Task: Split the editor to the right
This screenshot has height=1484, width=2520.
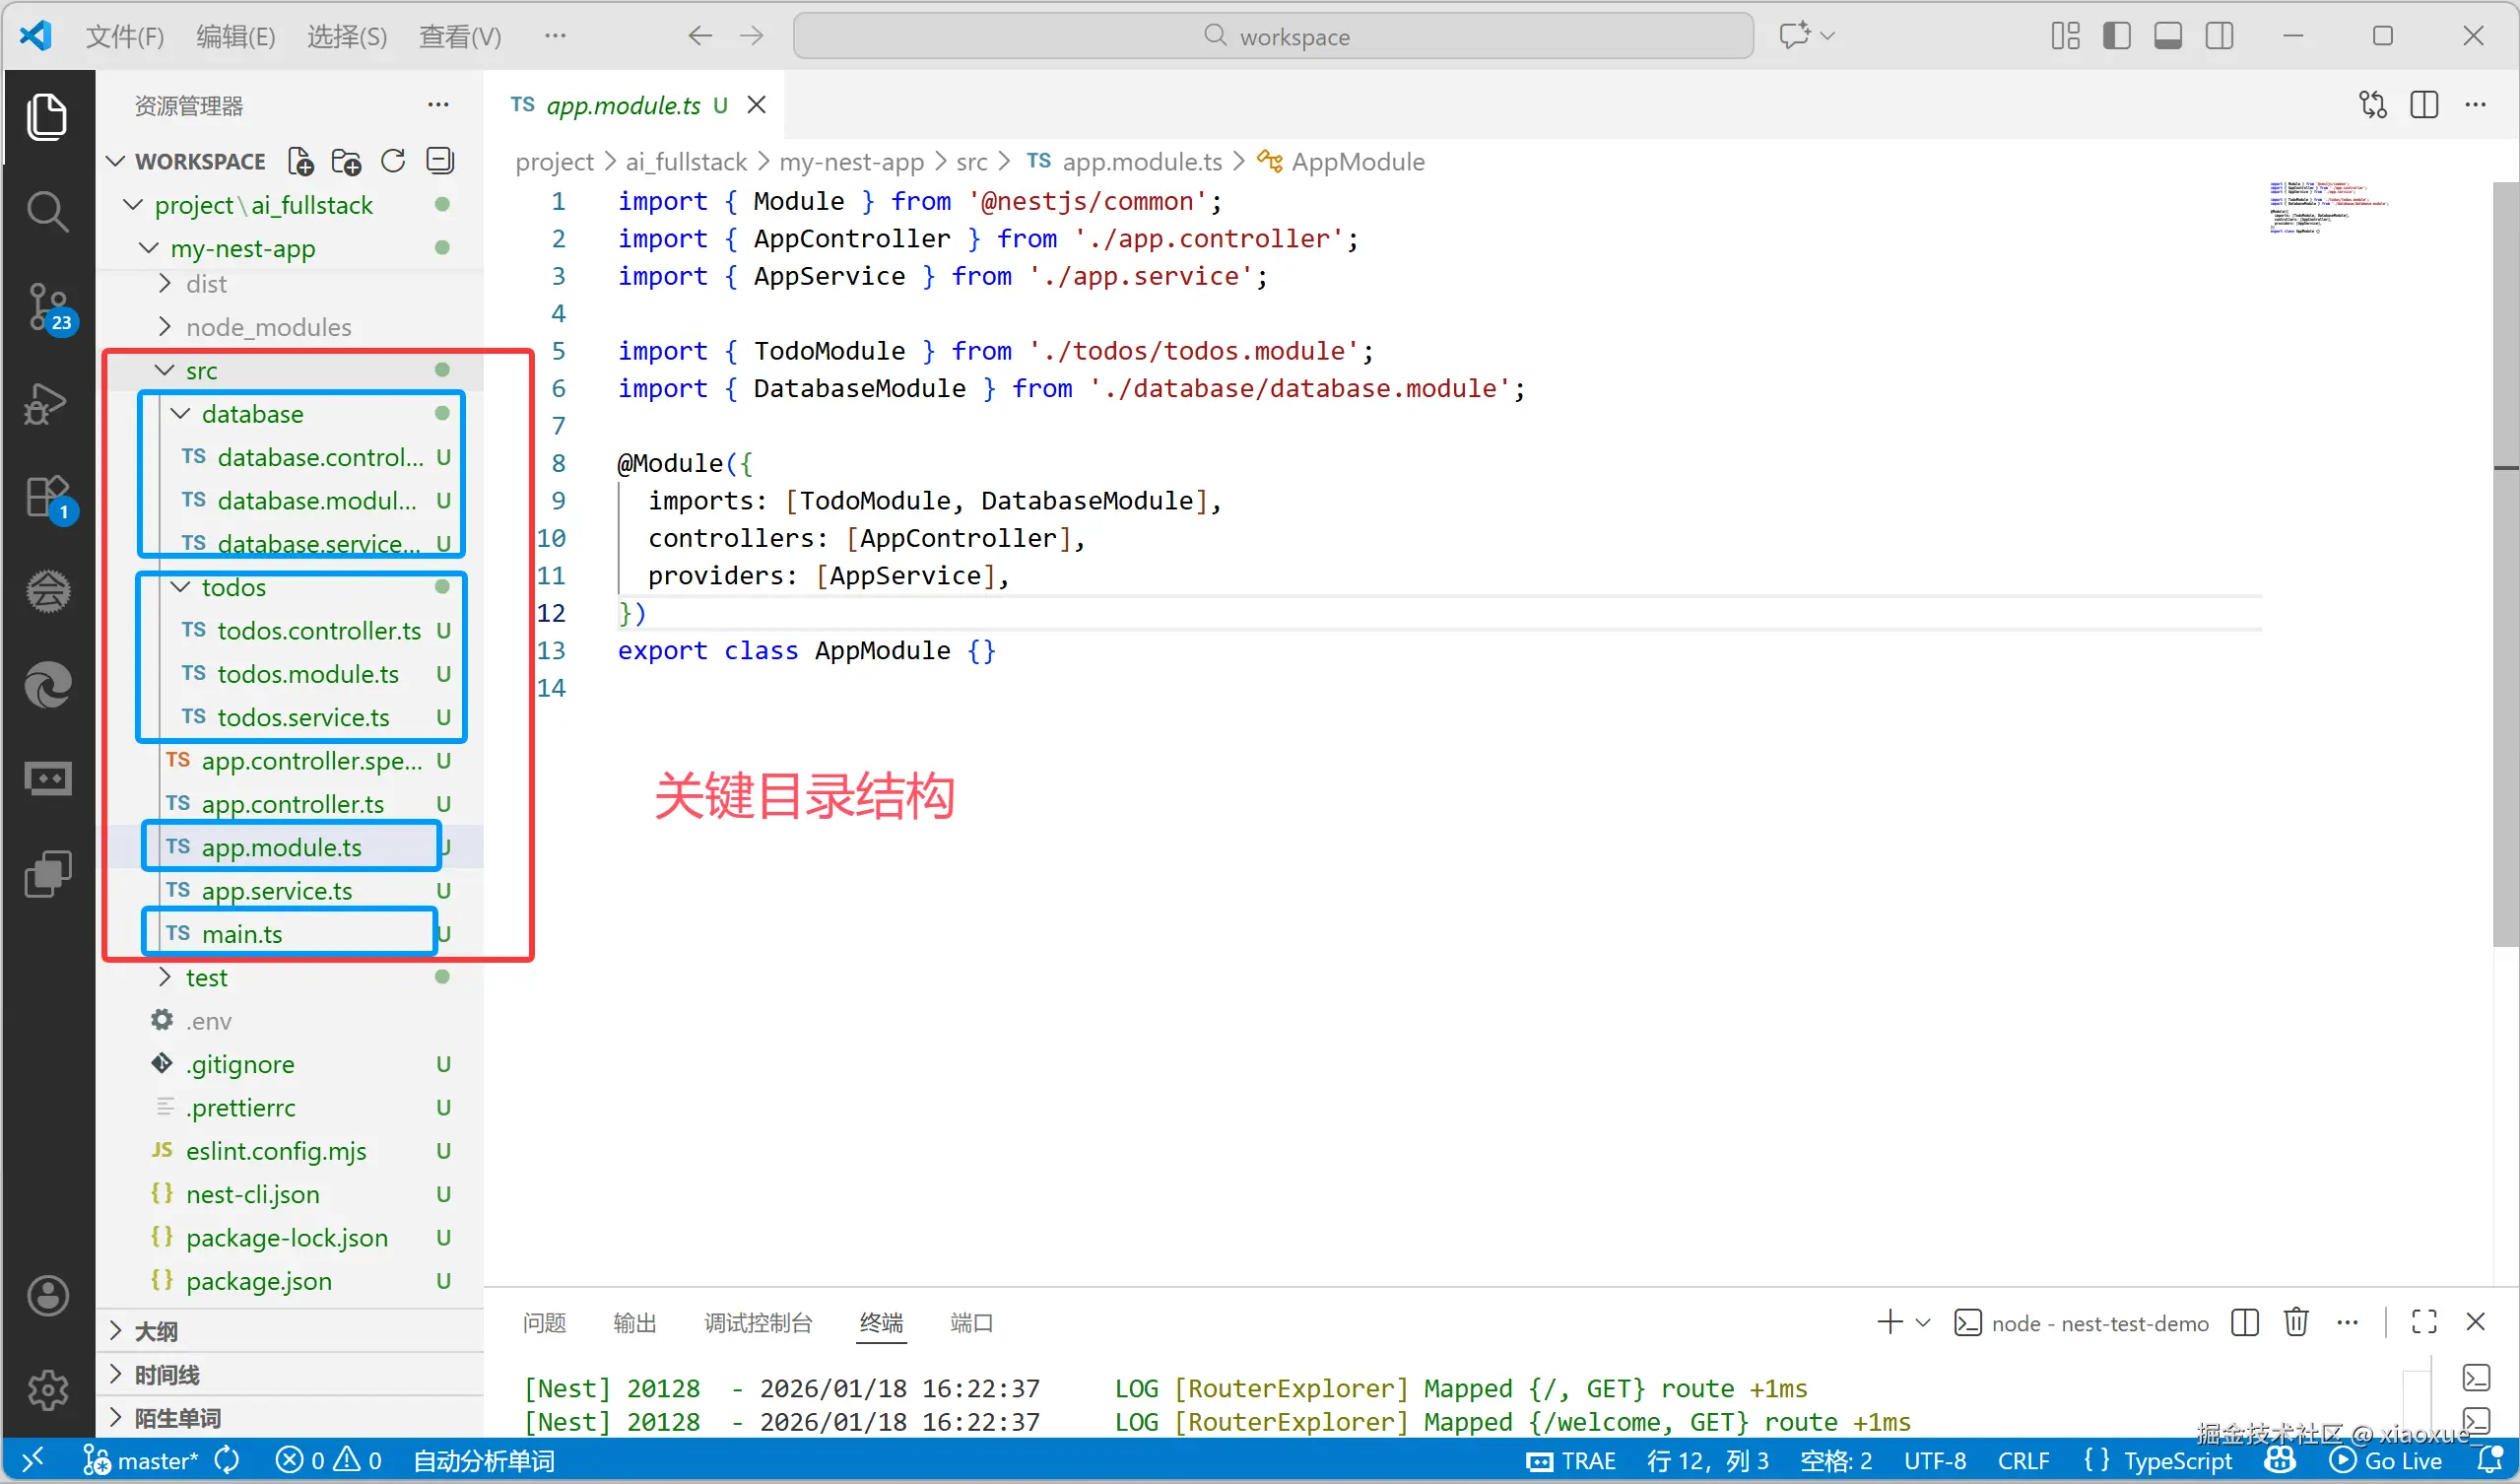Action: click(2425, 104)
